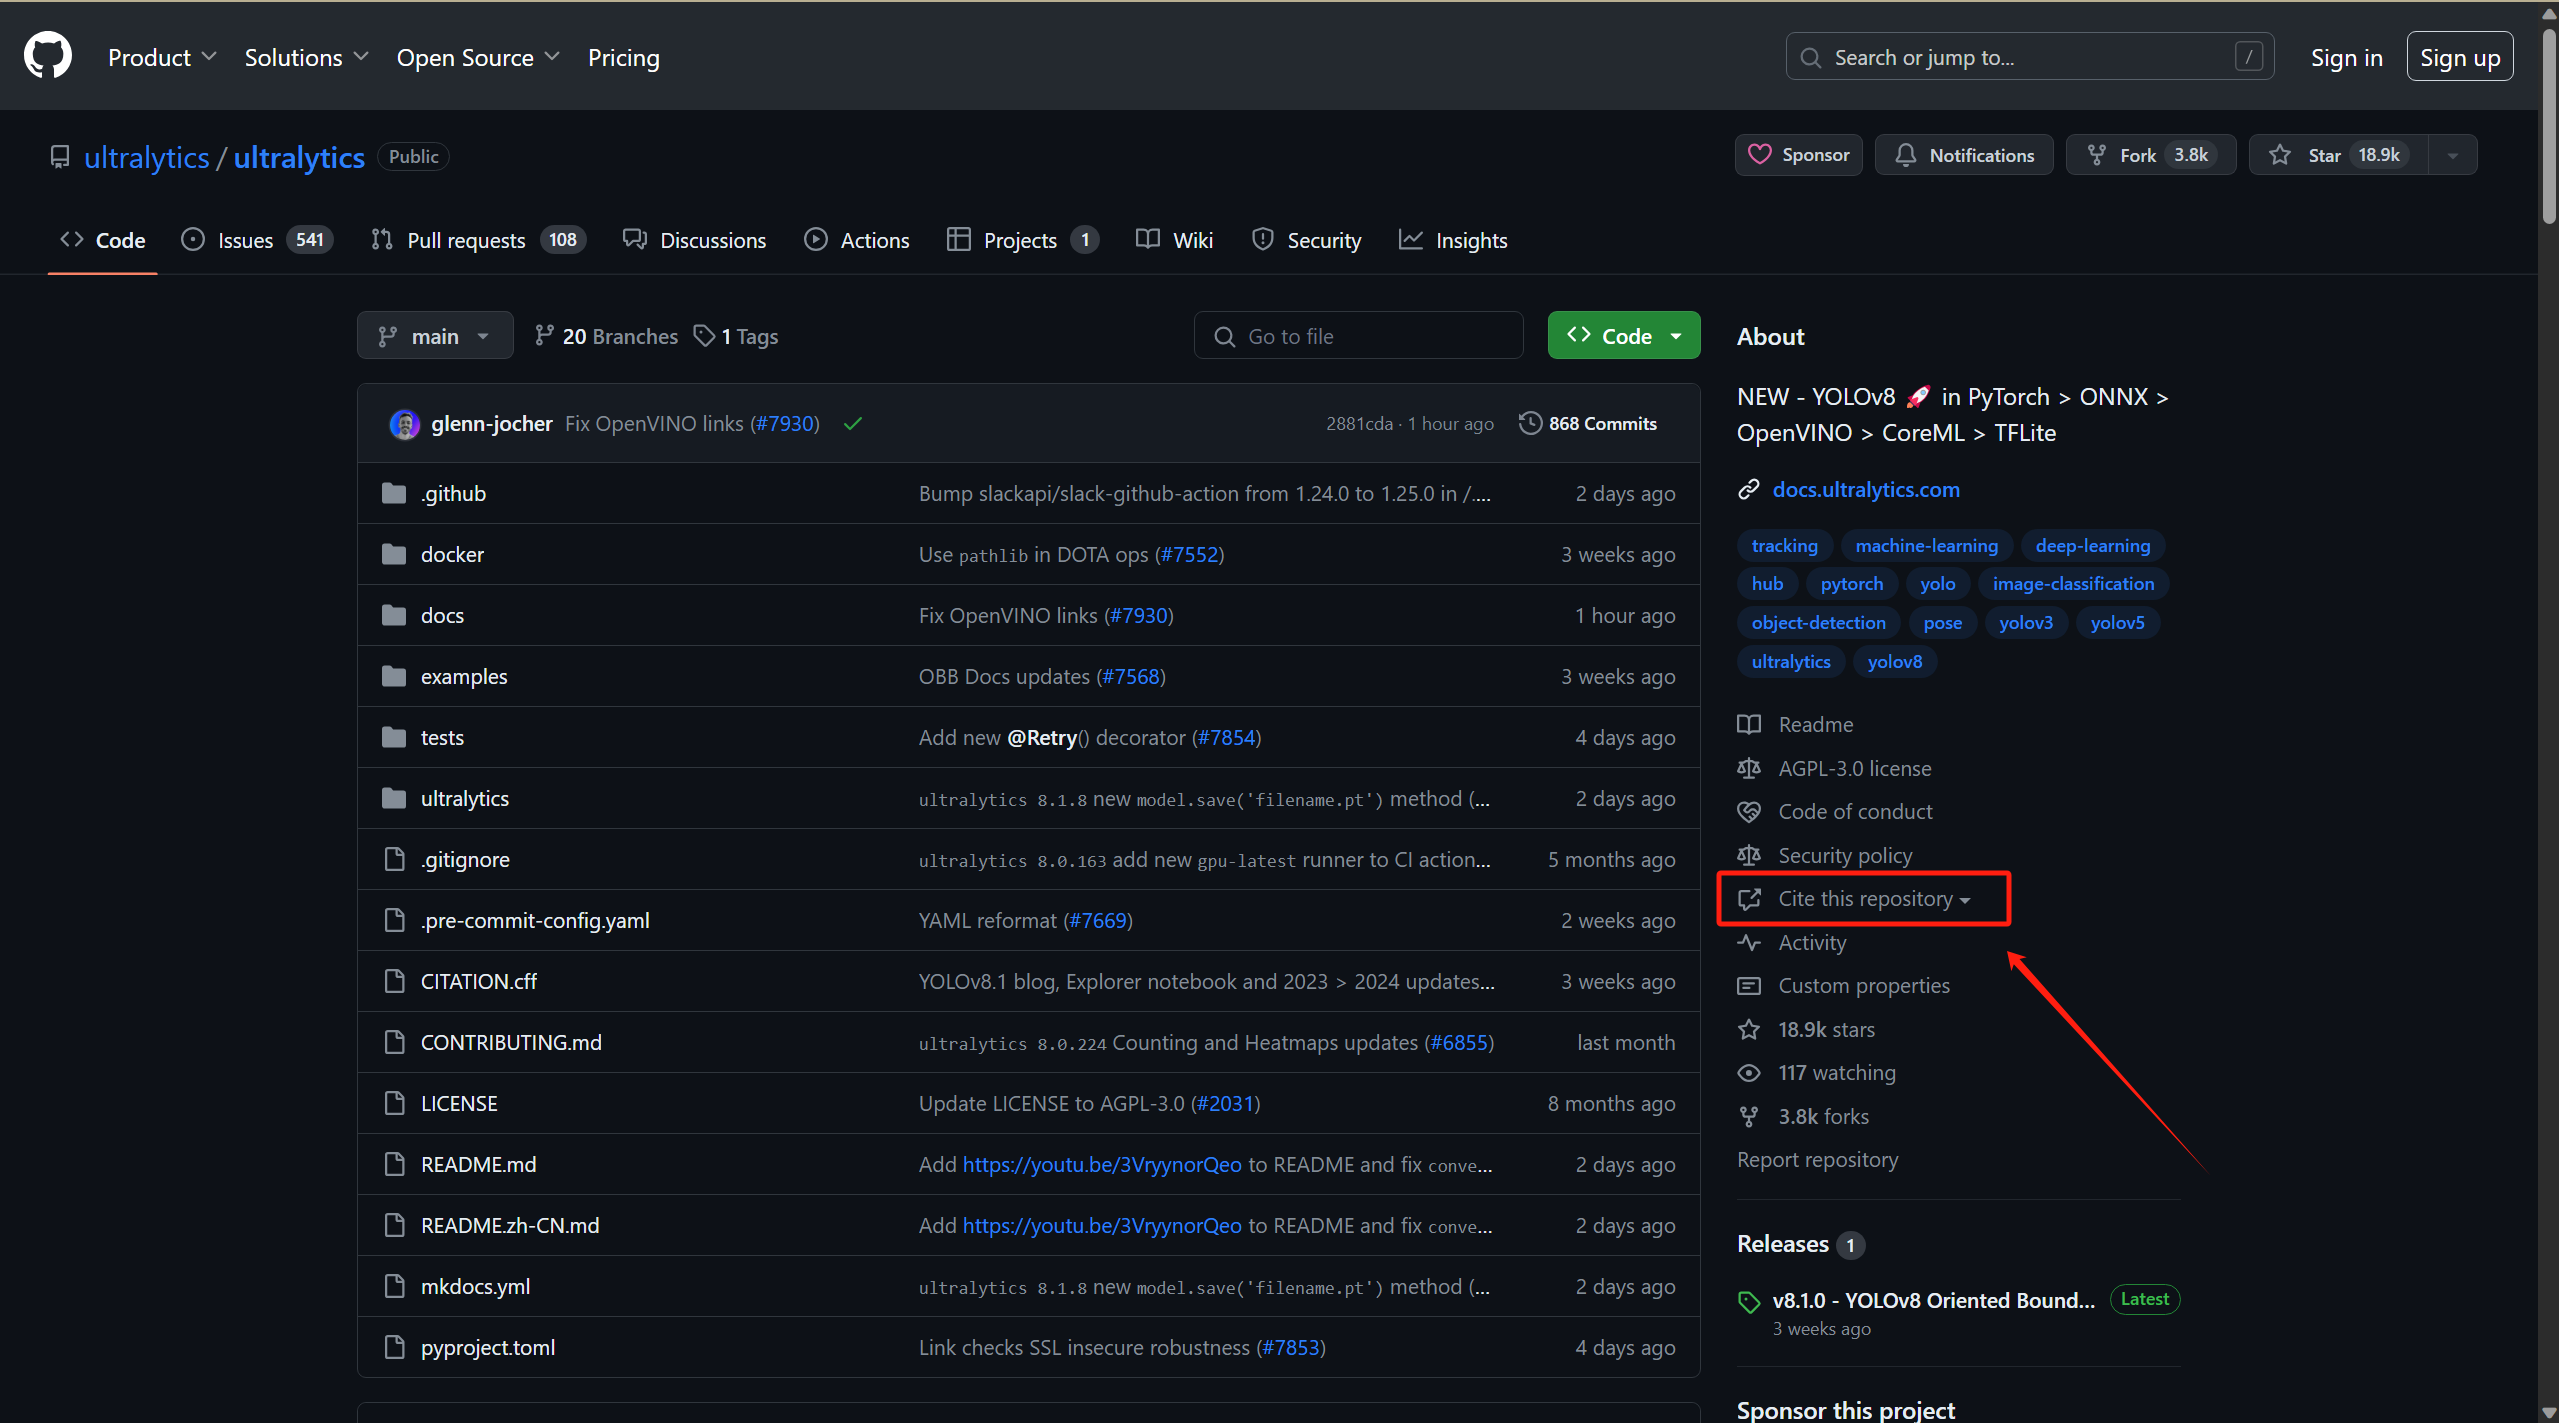The height and width of the screenshot is (1423, 2559).
Task: Open the examples folder
Action: pos(464,676)
